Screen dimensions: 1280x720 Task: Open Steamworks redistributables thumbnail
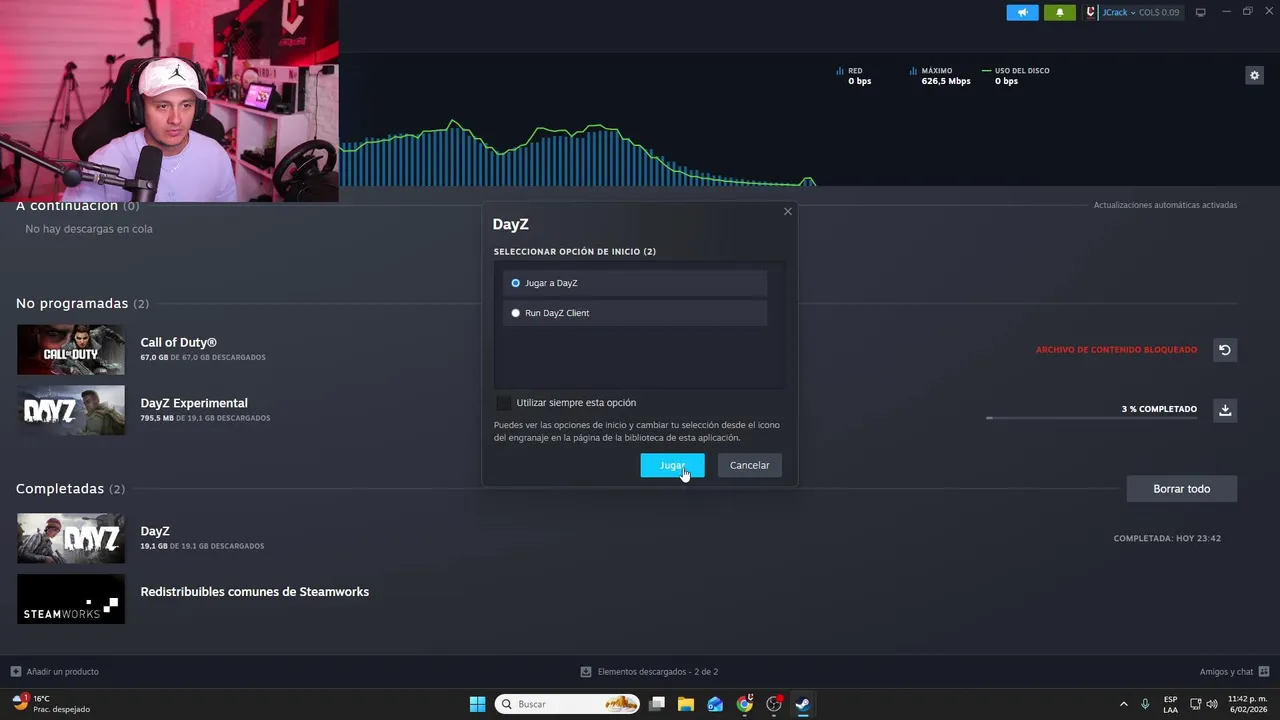click(x=71, y=599)
